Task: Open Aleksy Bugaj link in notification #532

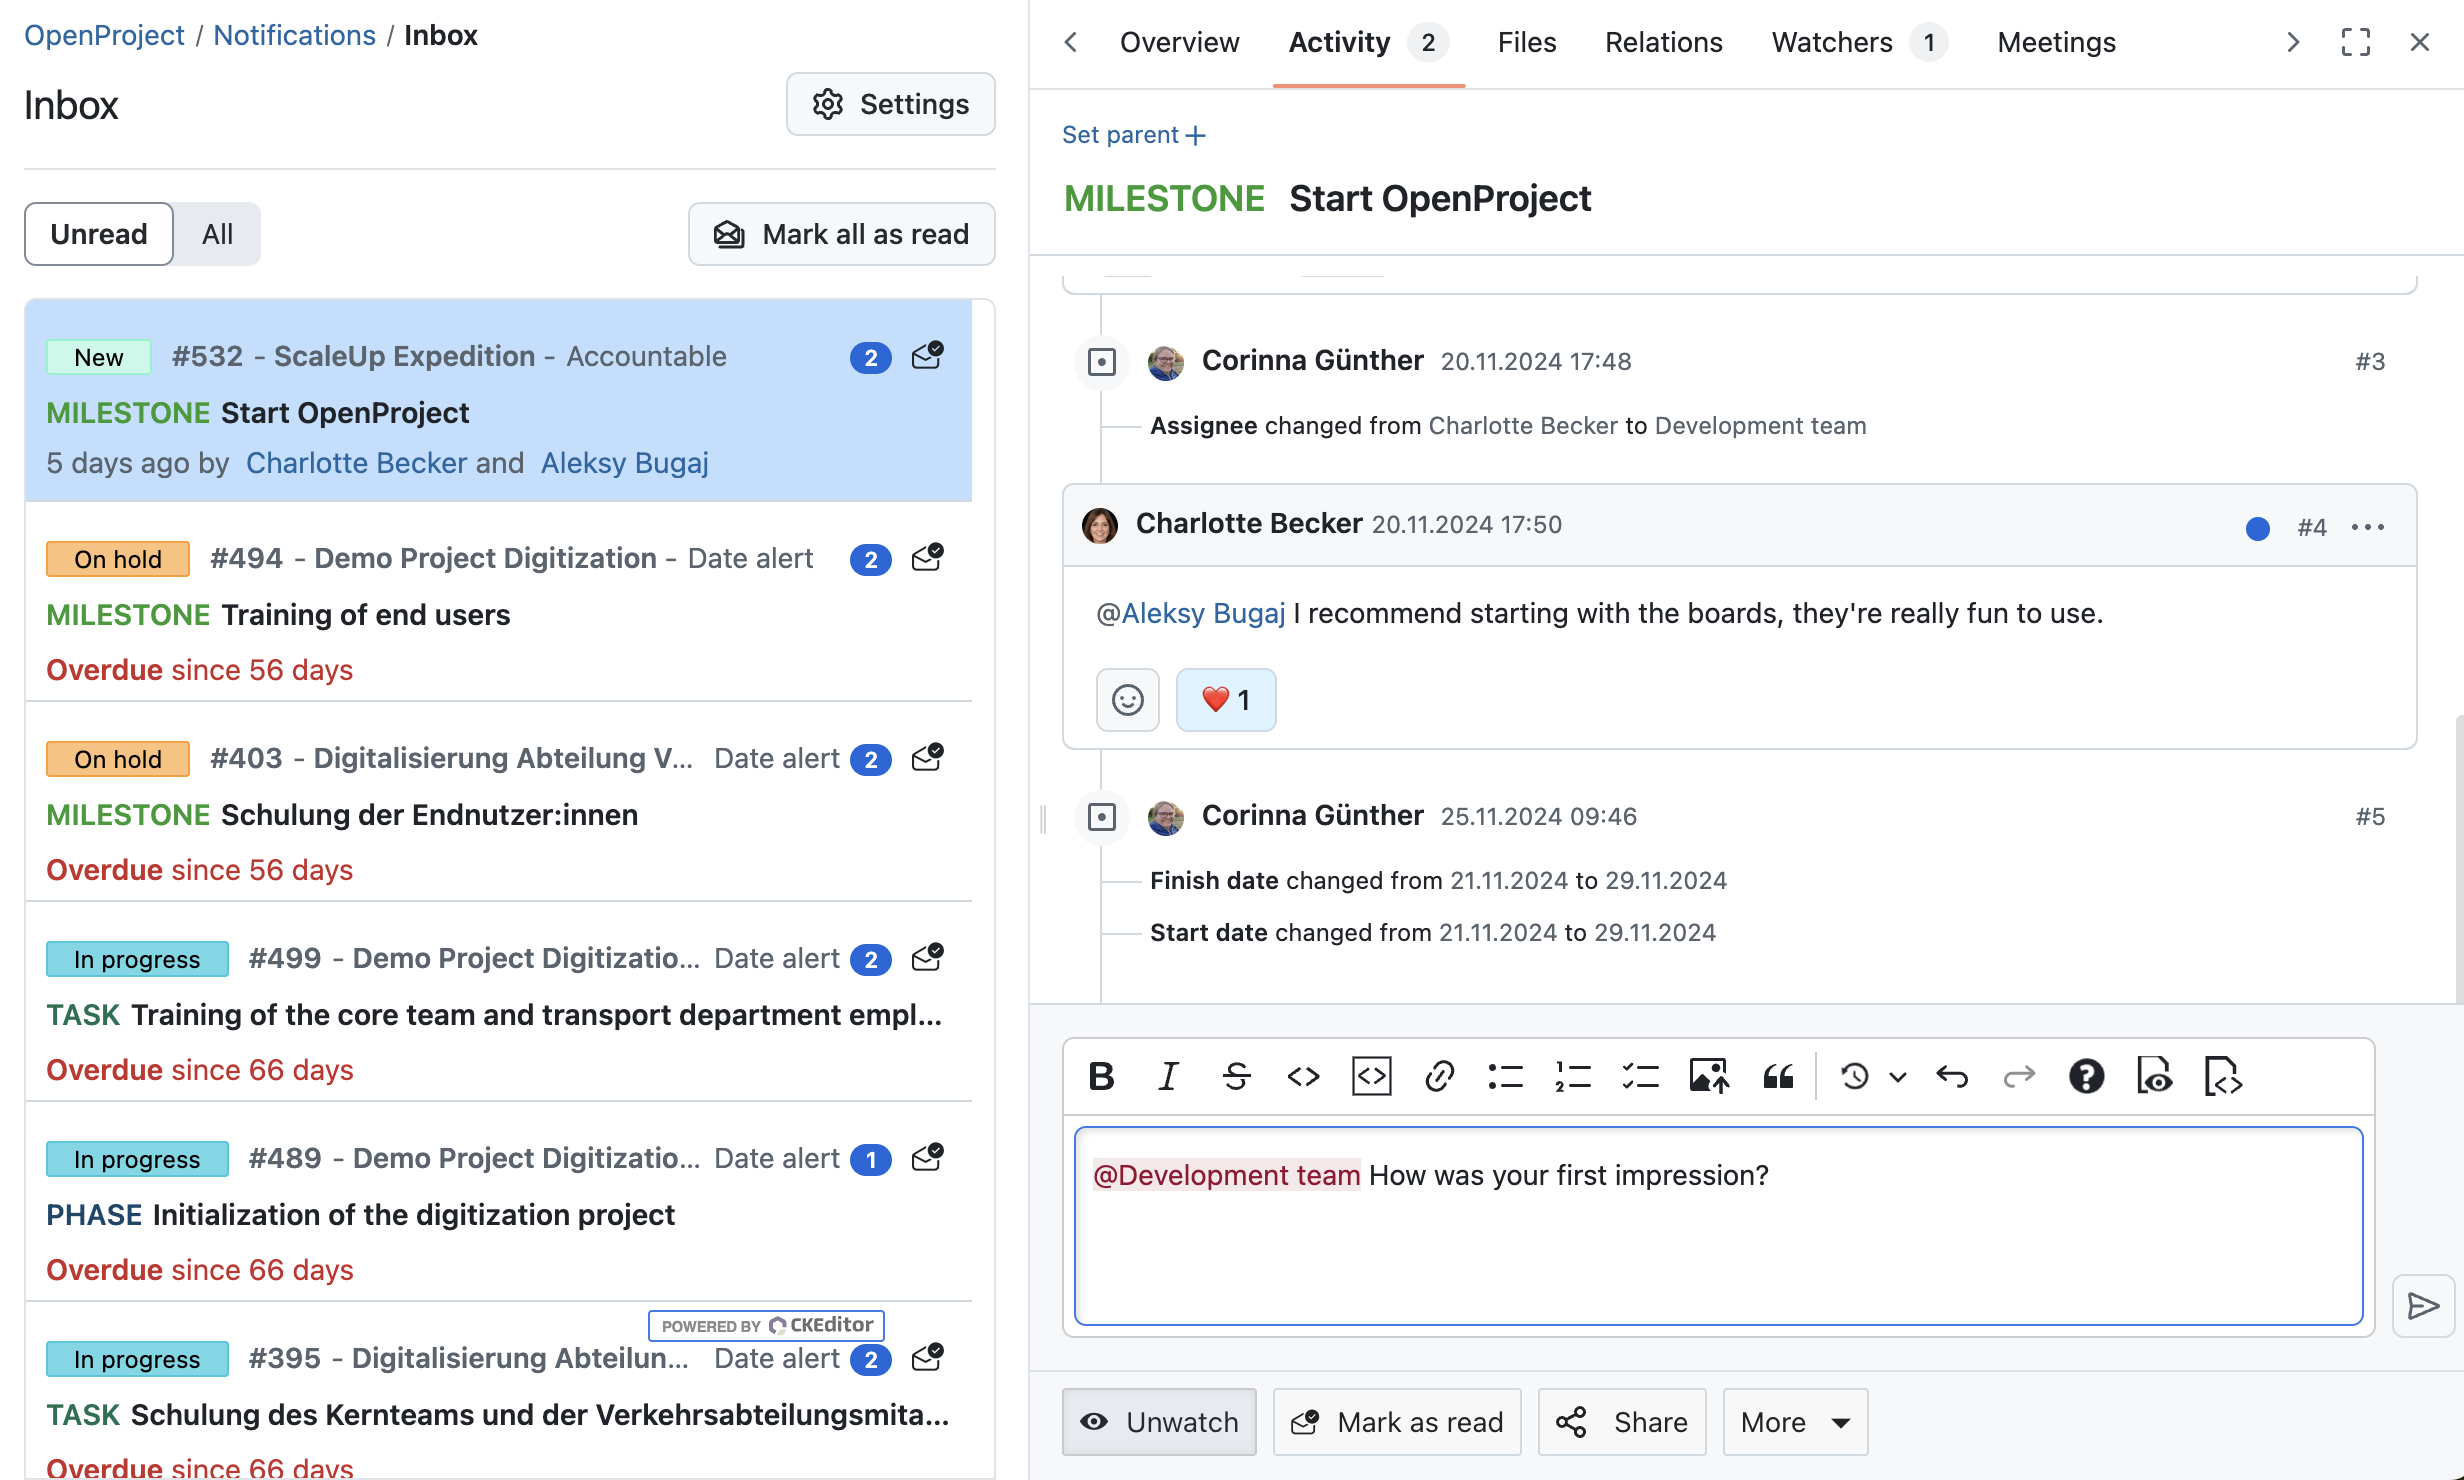Action: [624, 463]
